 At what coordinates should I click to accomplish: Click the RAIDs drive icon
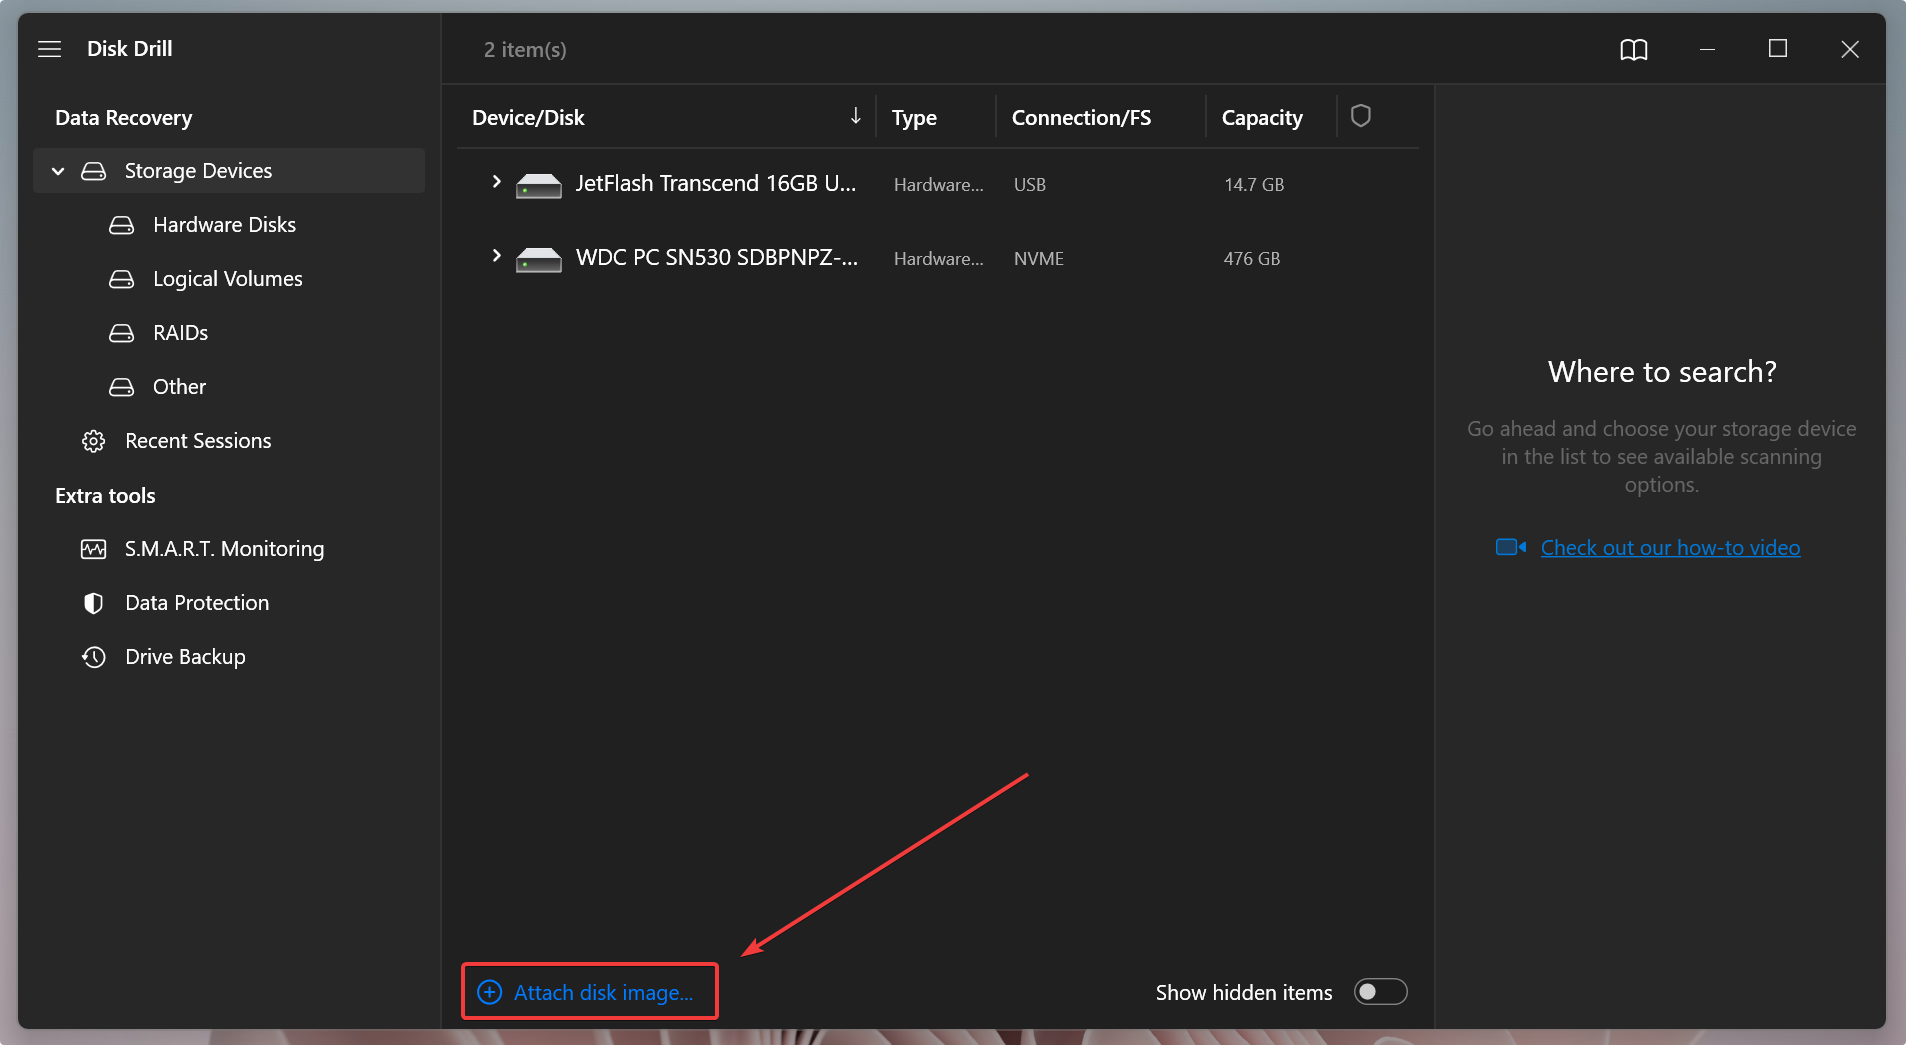tap(121, 333)
